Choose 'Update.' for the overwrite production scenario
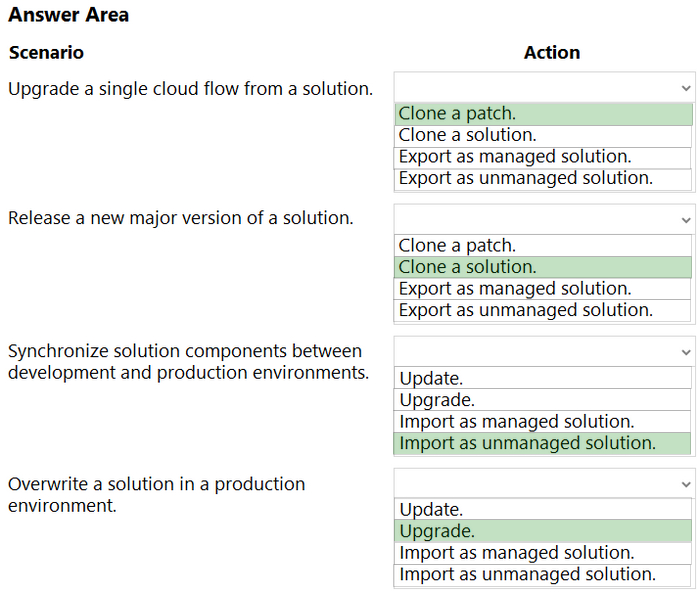700x593 pixels. (543, 509)
